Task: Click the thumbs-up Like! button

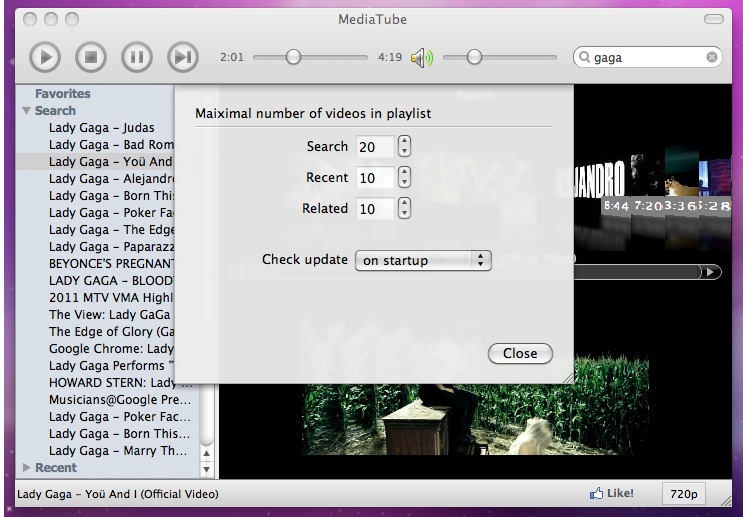Action: point(612,493)
